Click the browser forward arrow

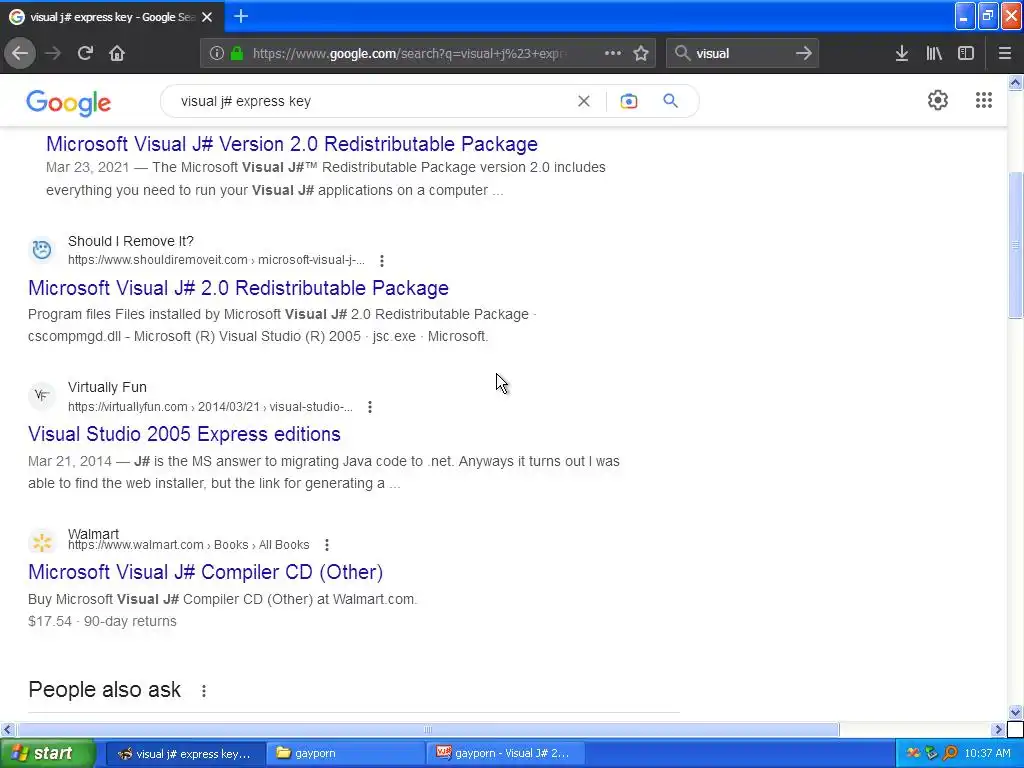point(53,54)
